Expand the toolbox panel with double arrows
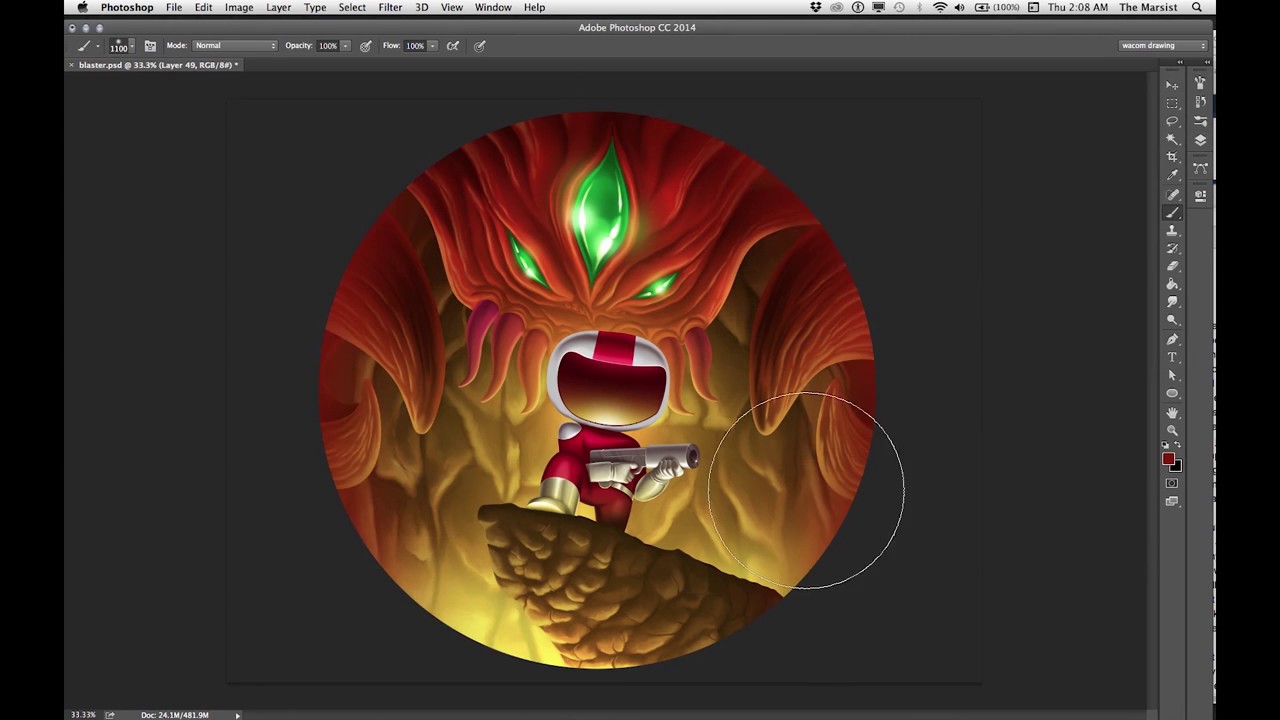This screenshot has height=720, width=1280. (1180, 63)
